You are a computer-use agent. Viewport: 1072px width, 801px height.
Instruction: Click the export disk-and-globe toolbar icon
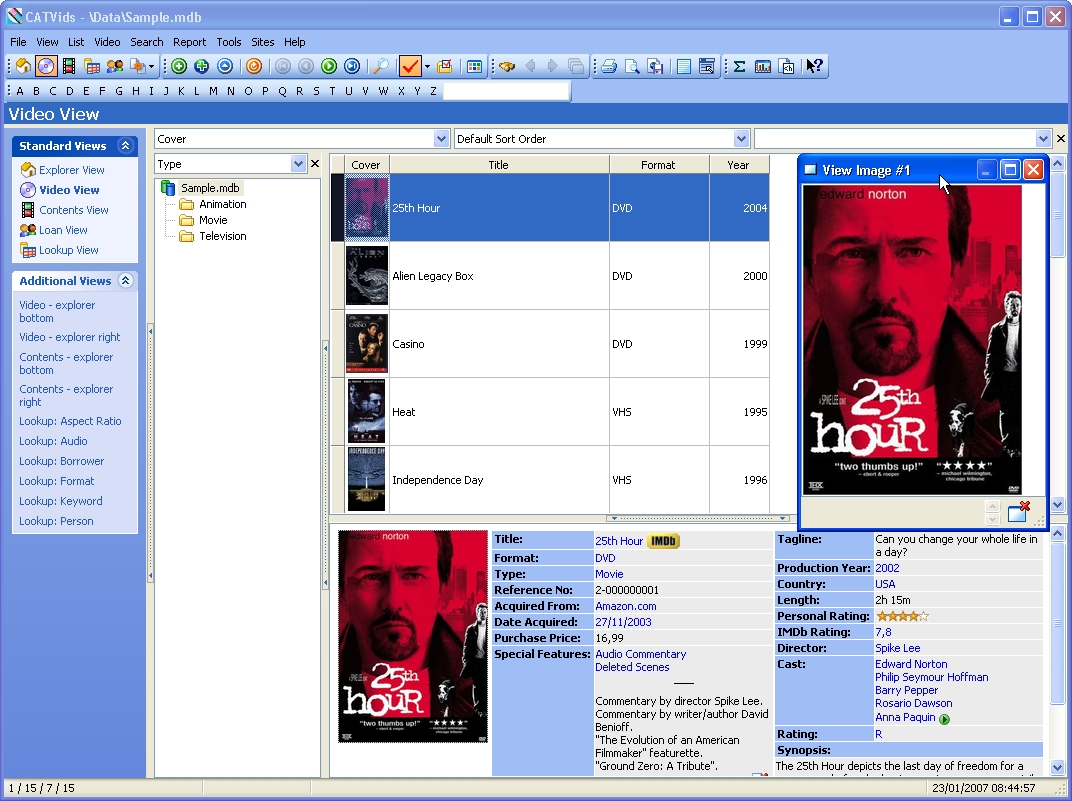[655, 66]
